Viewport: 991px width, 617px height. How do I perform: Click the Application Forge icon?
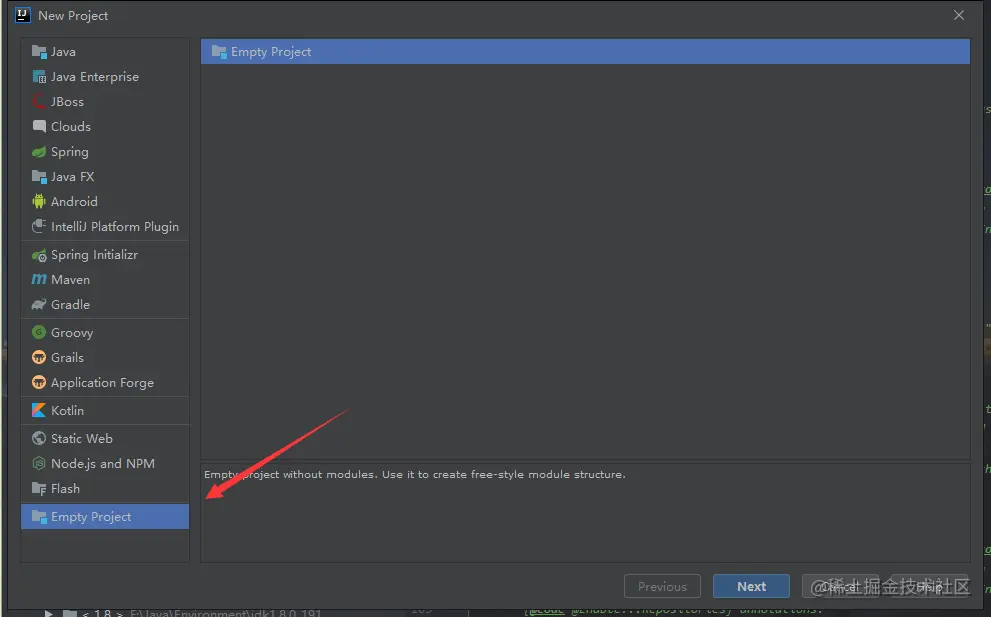pyautogui.click(x=39, y=382)
